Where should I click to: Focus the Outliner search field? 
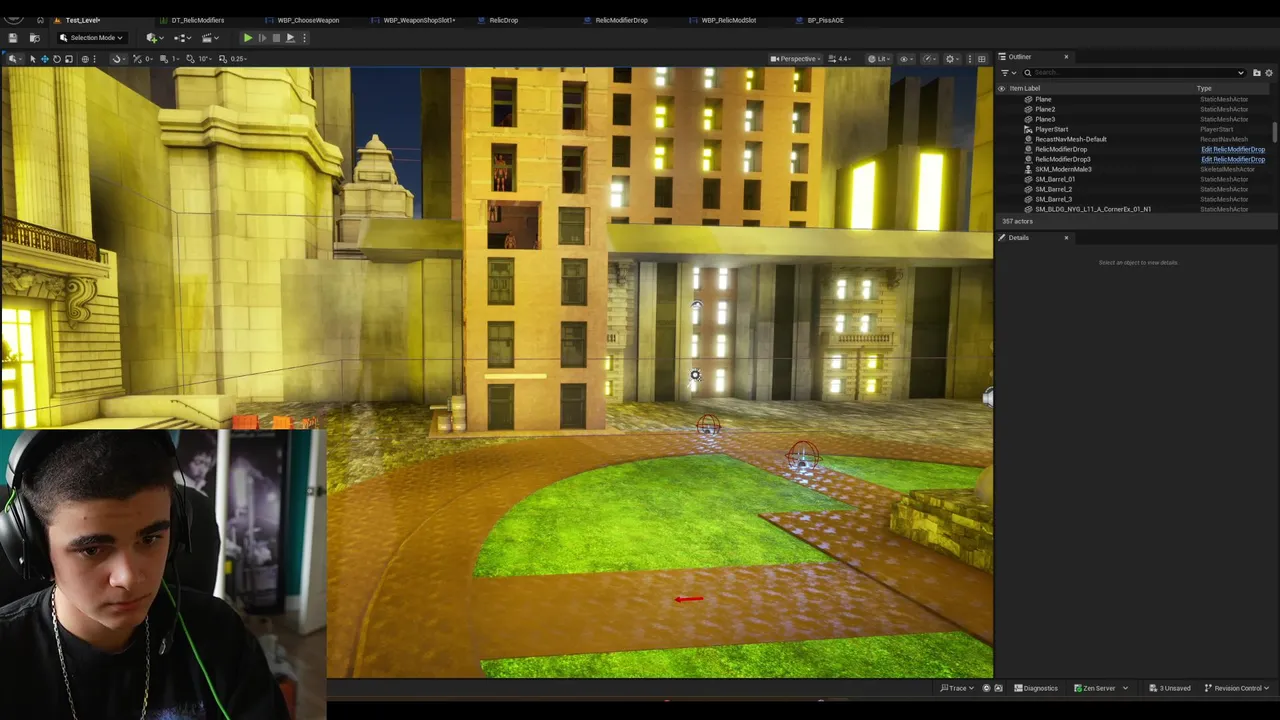1134,73
